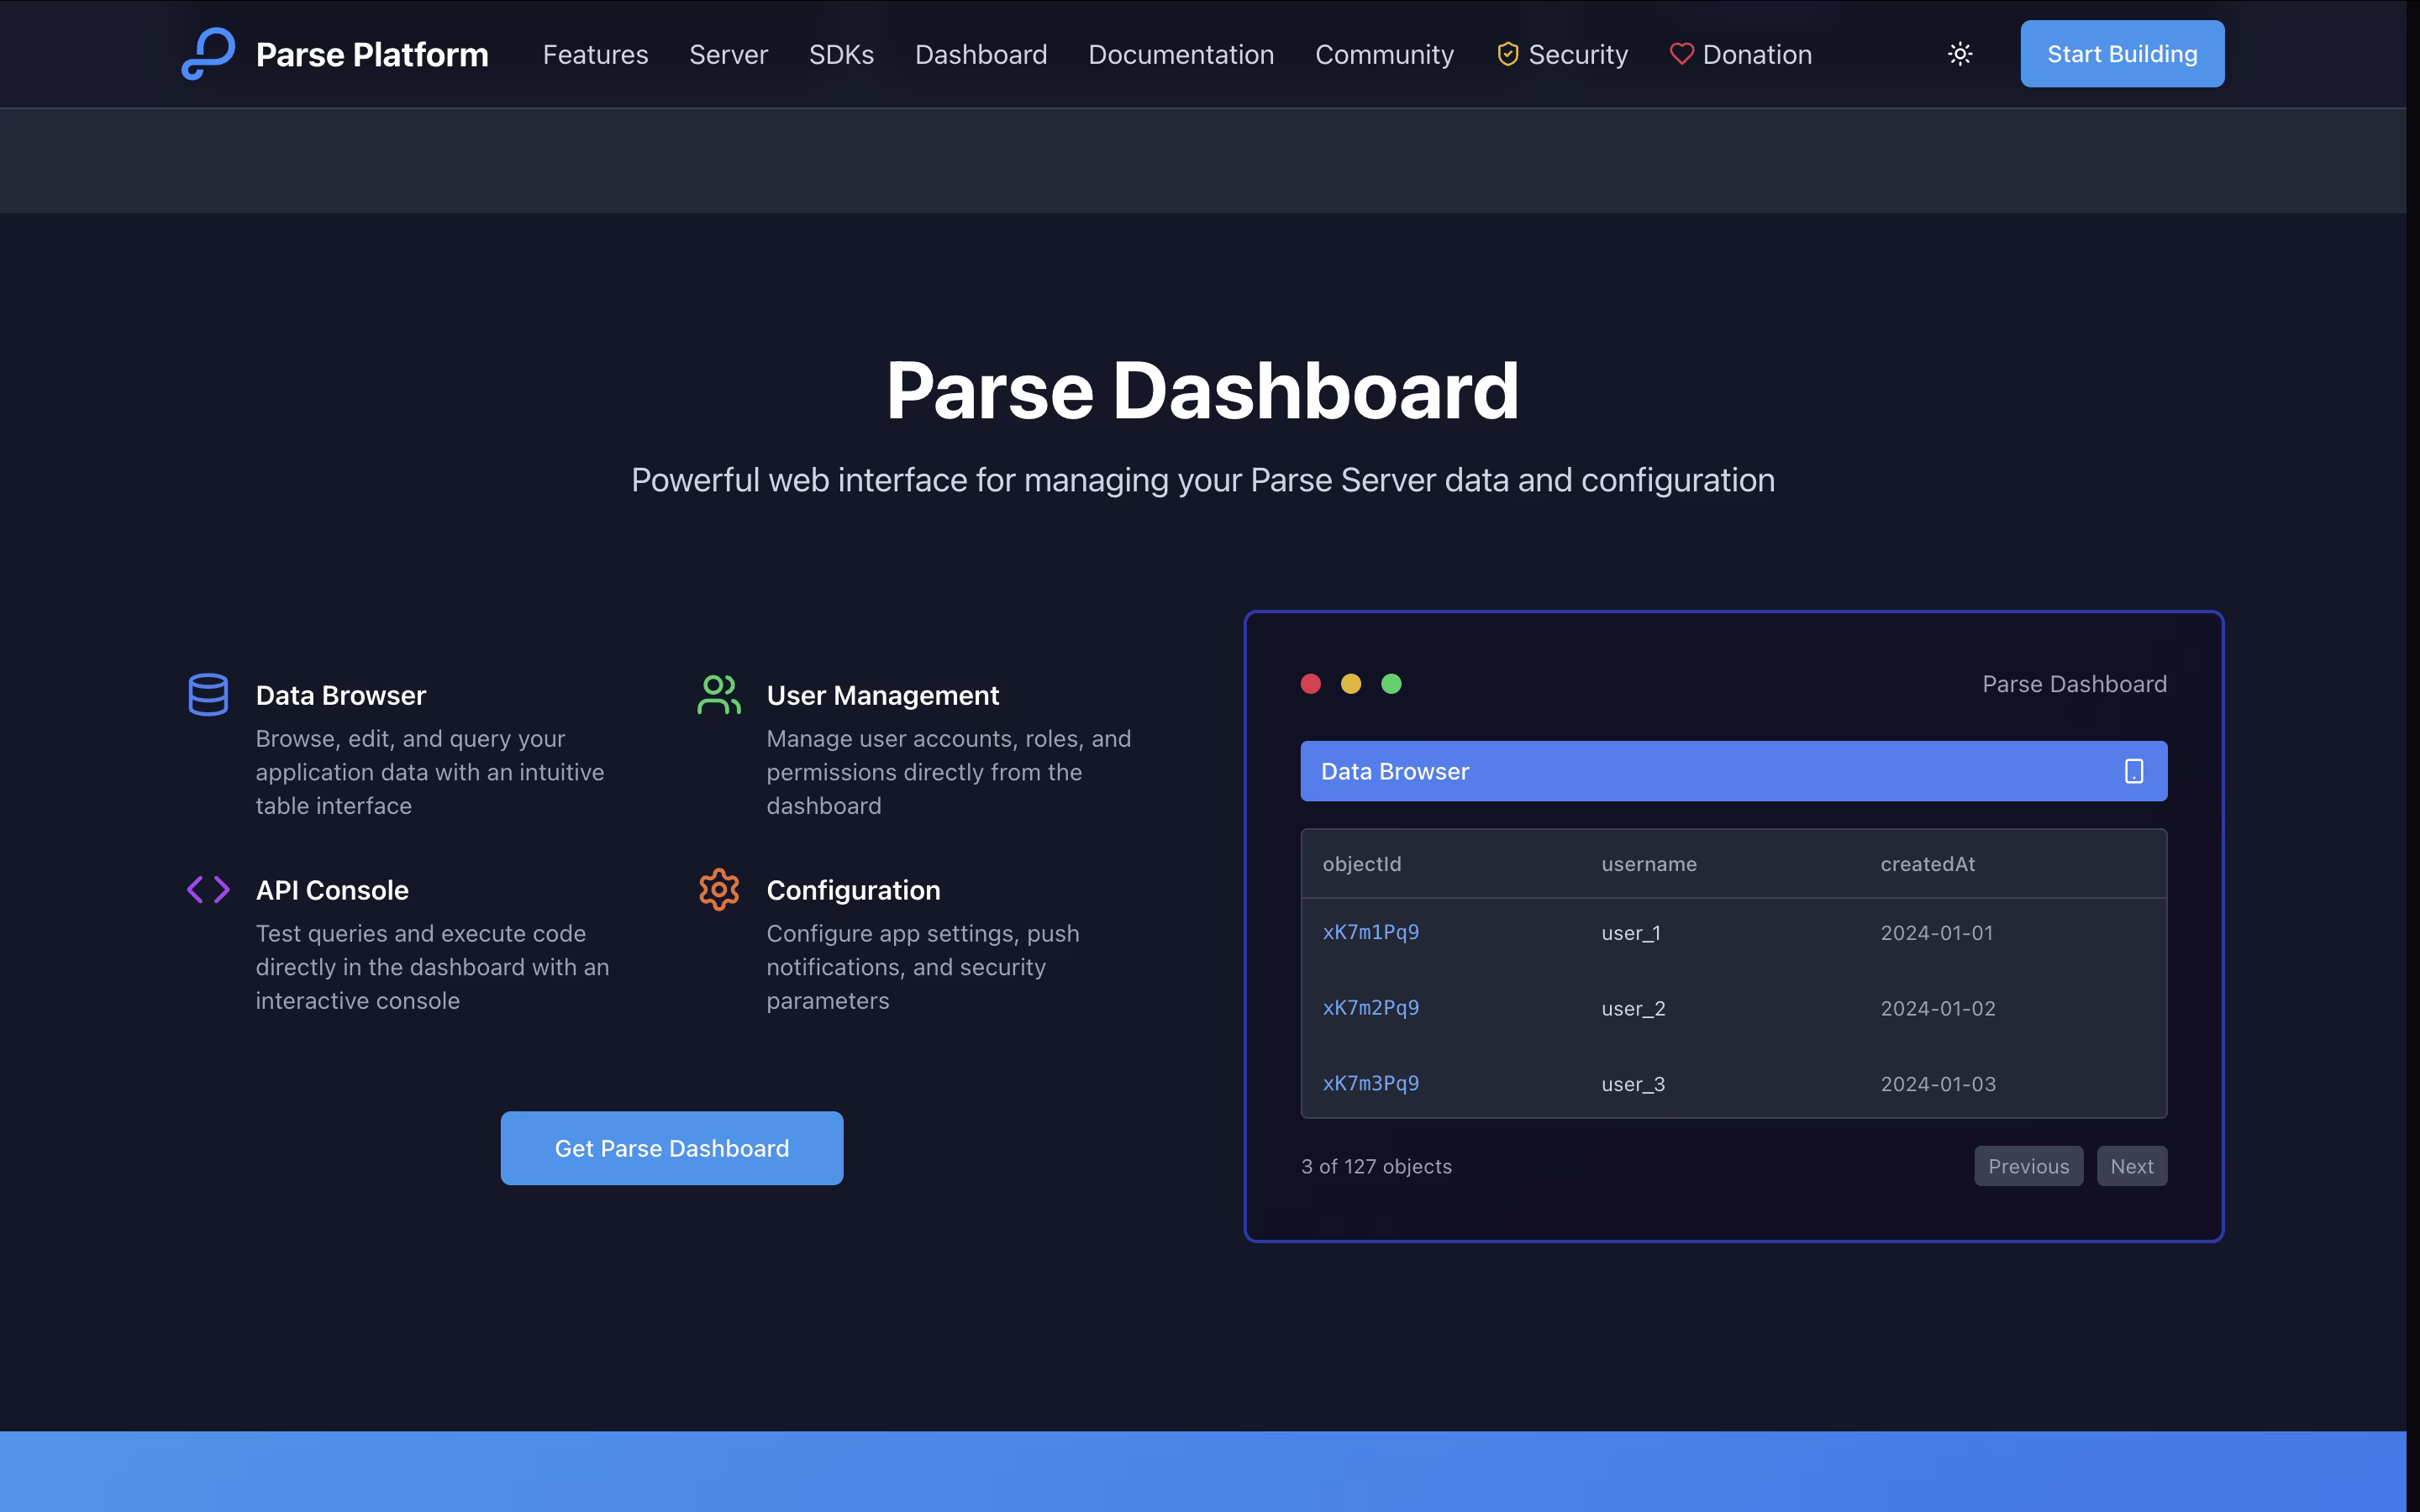Click the device icon in Data Browser bar
The height and width of the screenshot is (1512, 2420).
pos(2133,771)
